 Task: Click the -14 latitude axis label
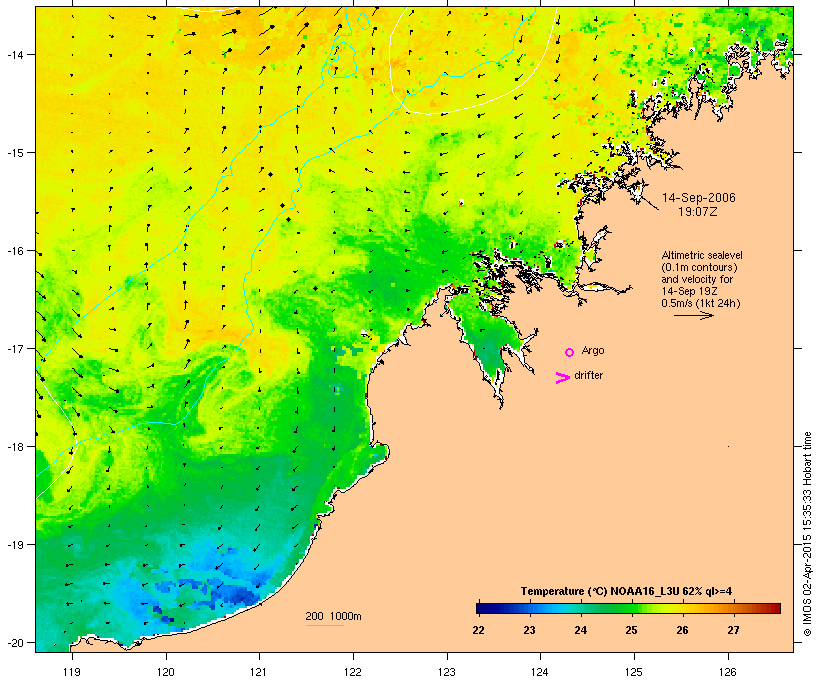pyautogui.click(x=14, y=54)
